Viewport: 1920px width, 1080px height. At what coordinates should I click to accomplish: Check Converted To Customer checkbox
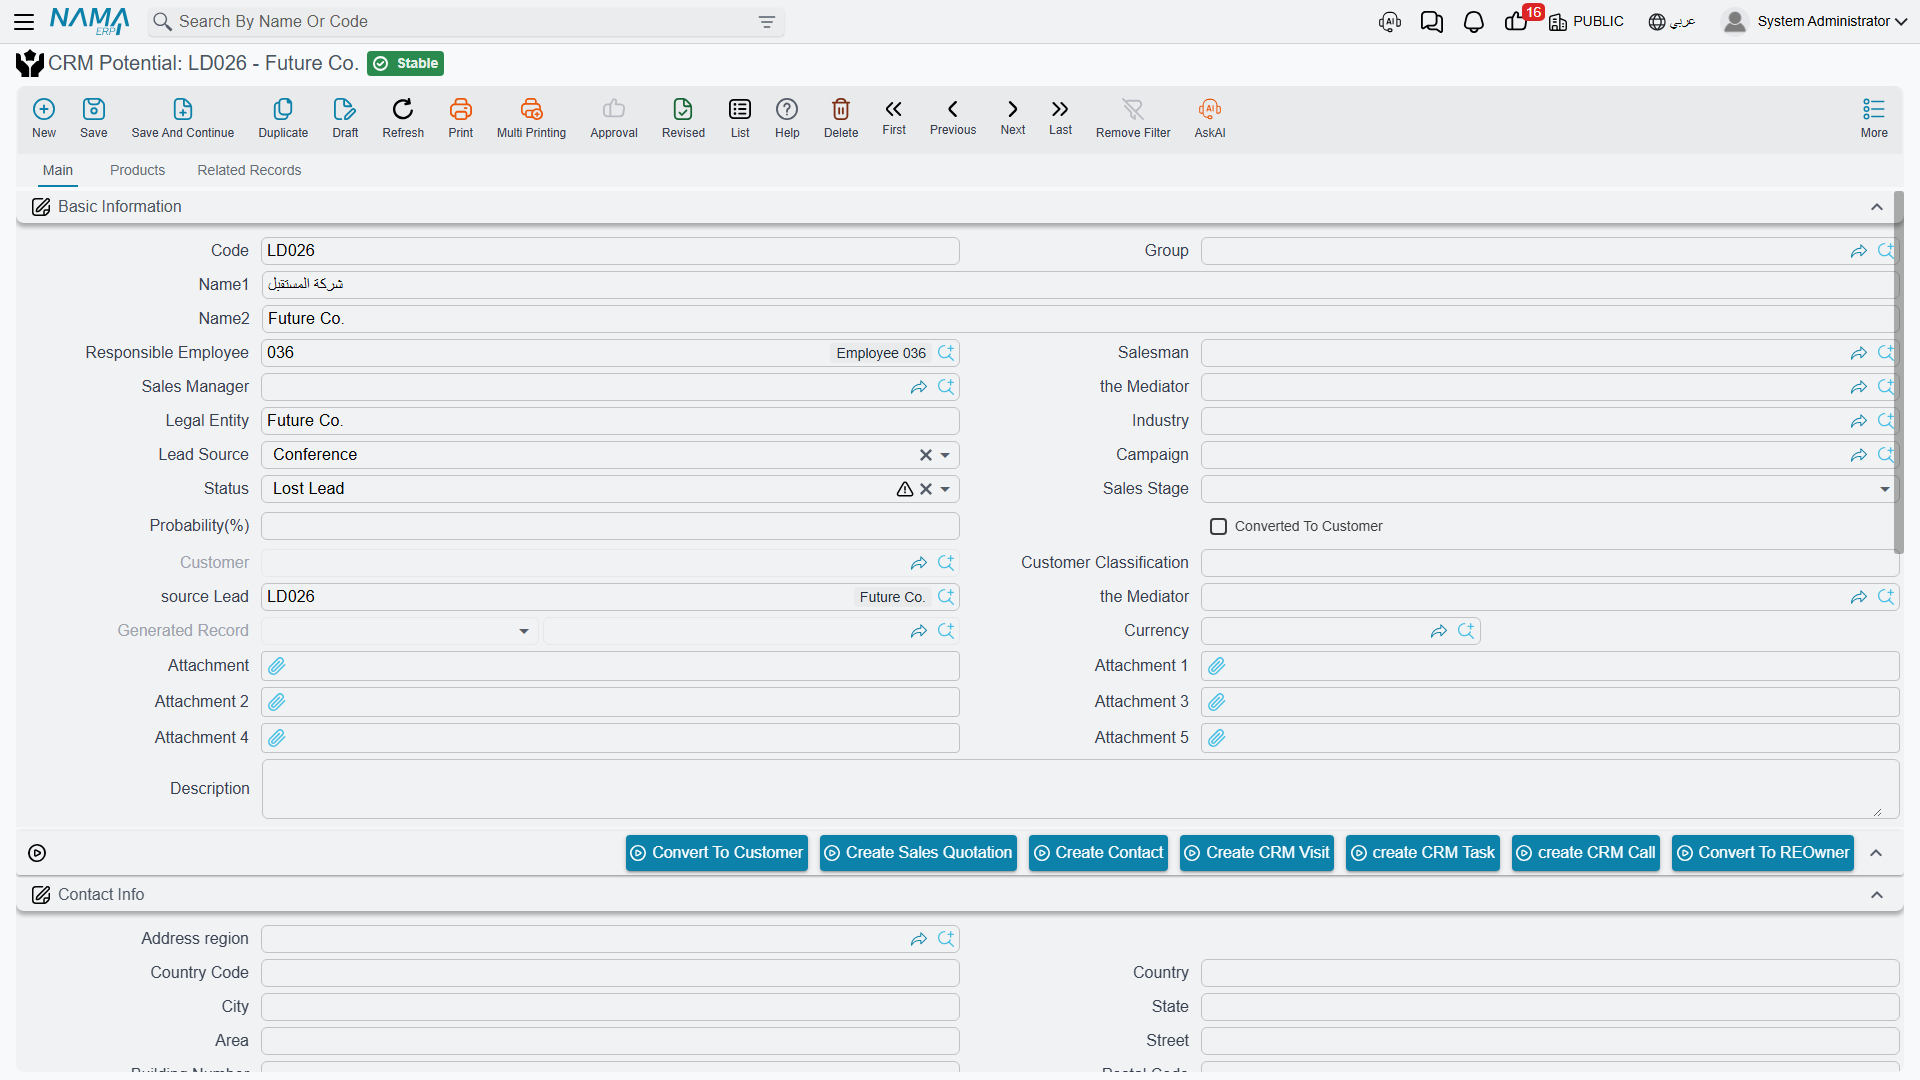tap(1218, 526)
